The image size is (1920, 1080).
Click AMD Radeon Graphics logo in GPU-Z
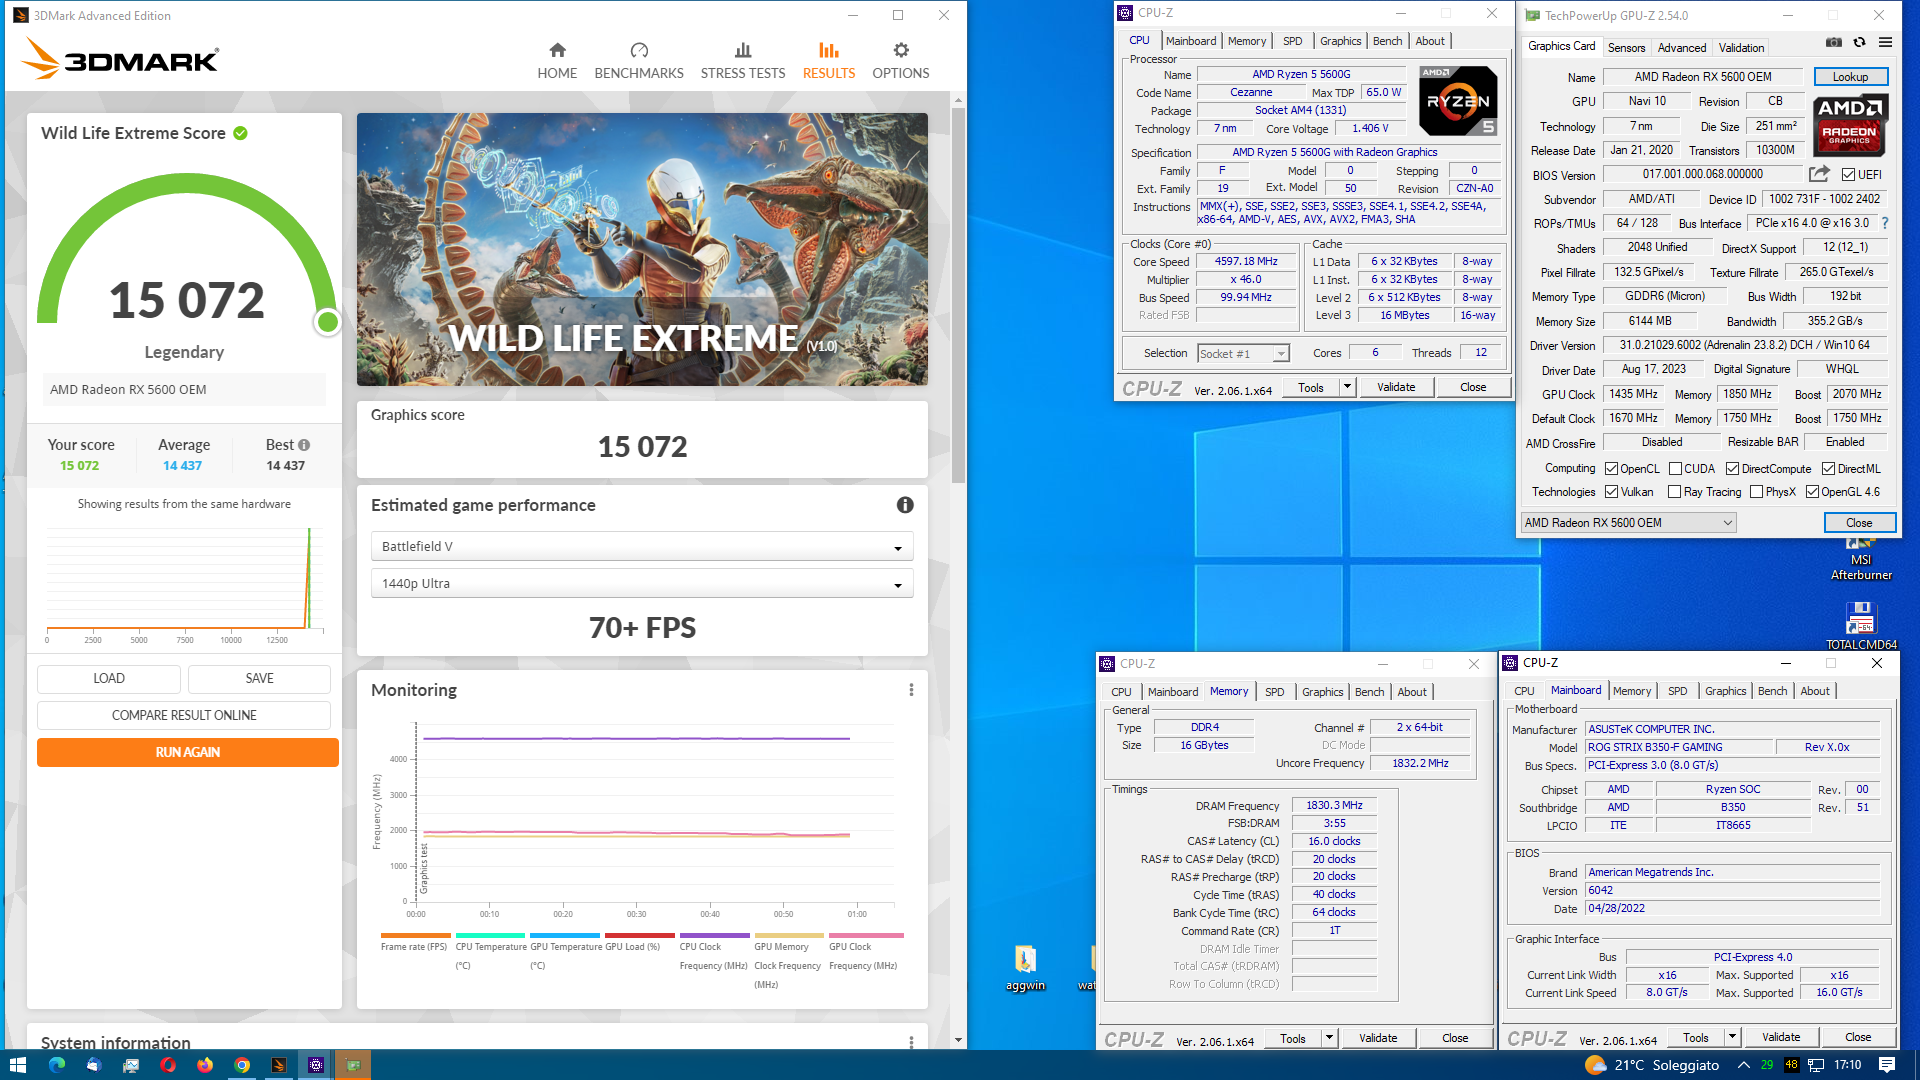(x=1850, y=126)
